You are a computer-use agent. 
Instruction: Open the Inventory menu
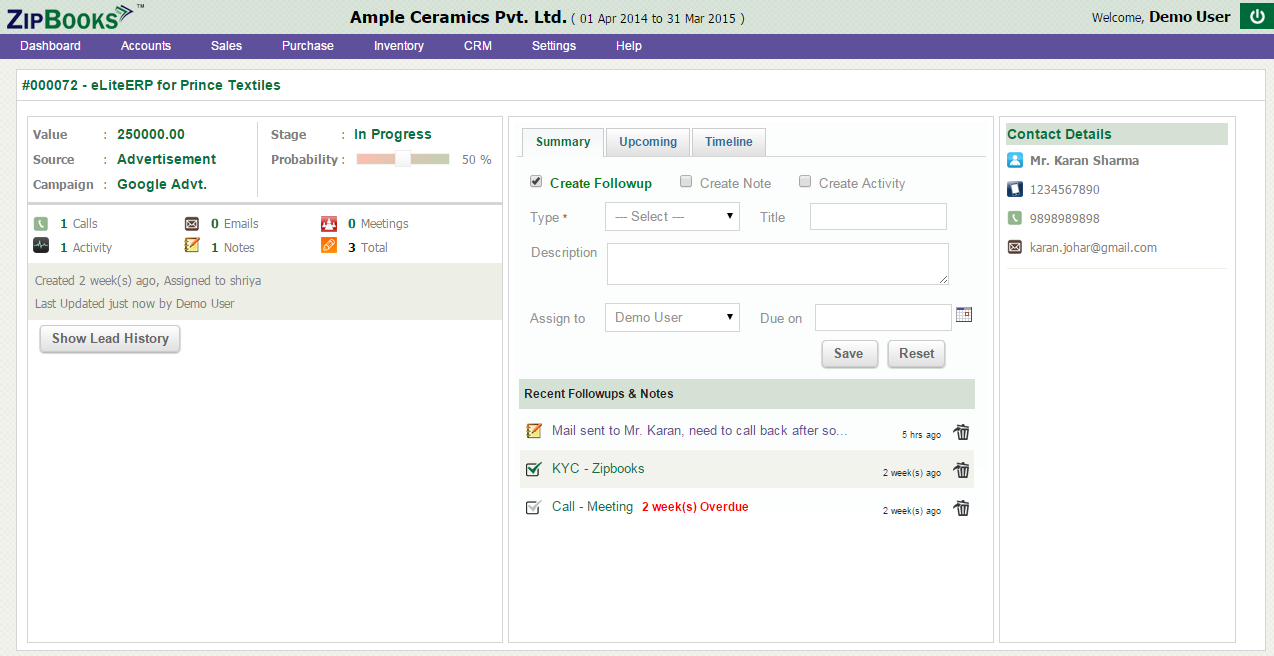(x=399, y=46)
